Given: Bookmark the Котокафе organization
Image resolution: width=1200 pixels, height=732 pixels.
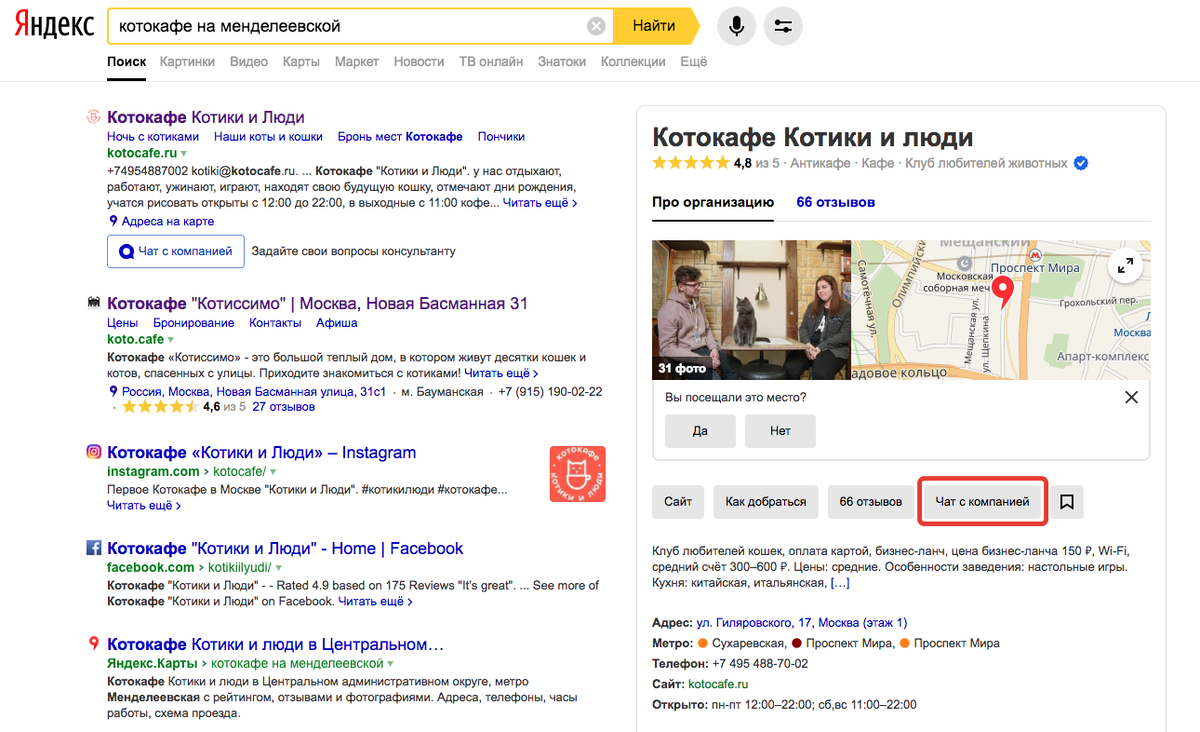Looking at the screenshot, I should click(1067, 502).
